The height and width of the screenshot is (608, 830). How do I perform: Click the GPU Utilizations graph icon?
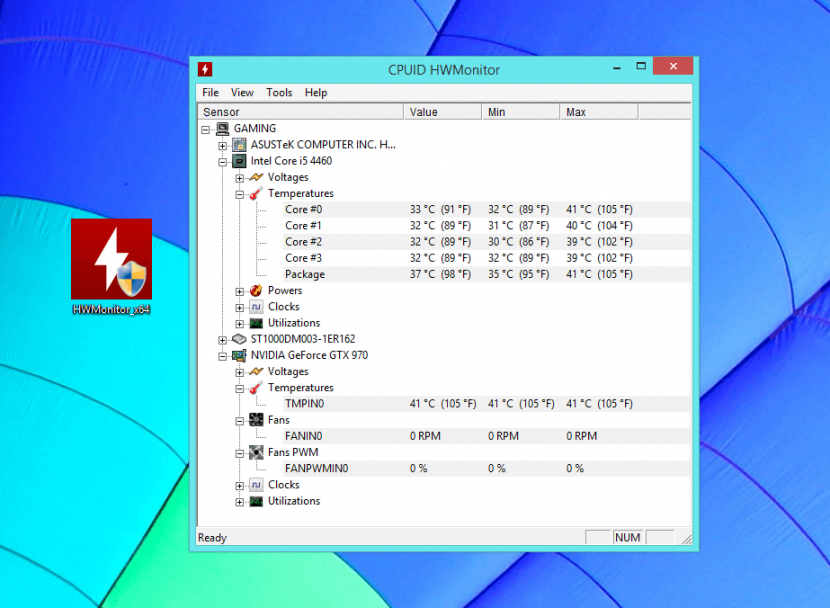tap(256, 501)
